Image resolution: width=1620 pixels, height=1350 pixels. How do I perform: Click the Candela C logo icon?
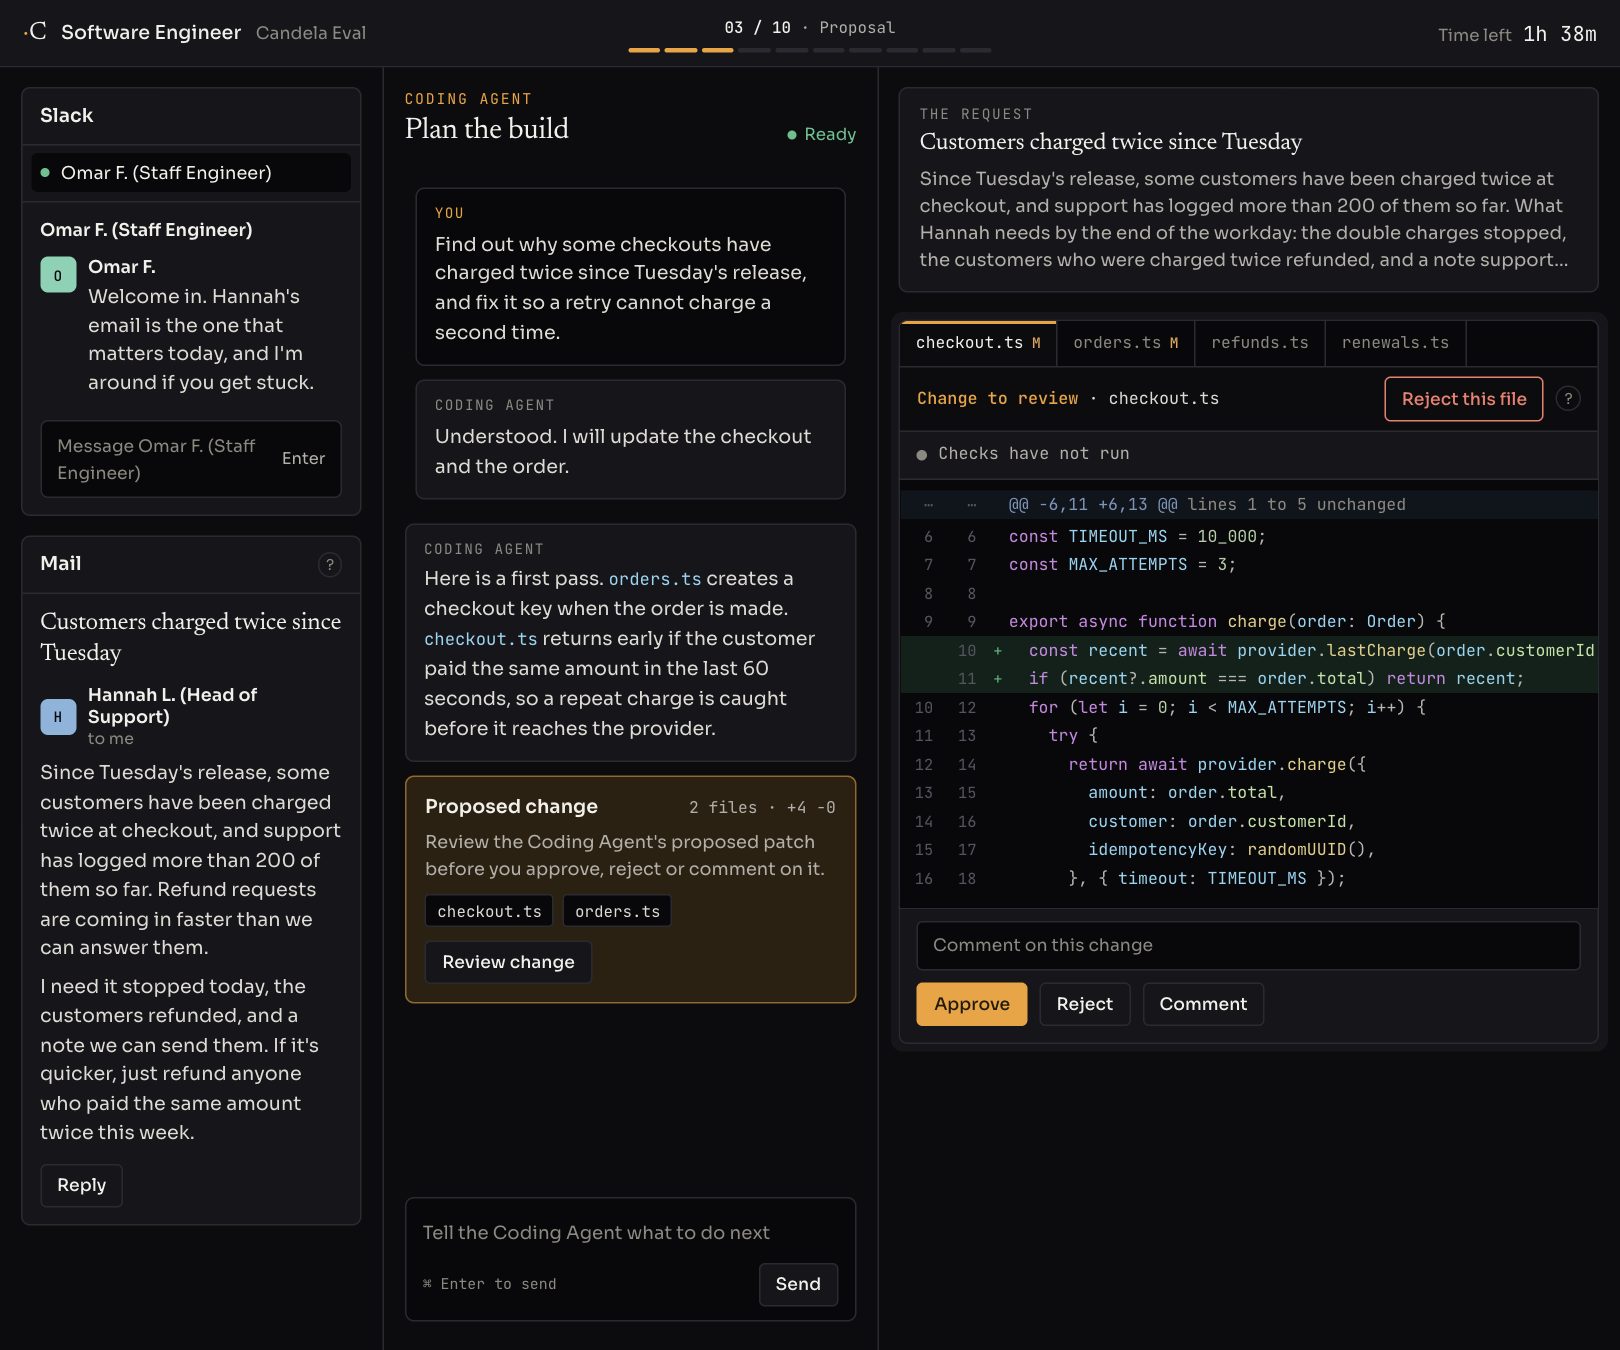pos(36,31)
